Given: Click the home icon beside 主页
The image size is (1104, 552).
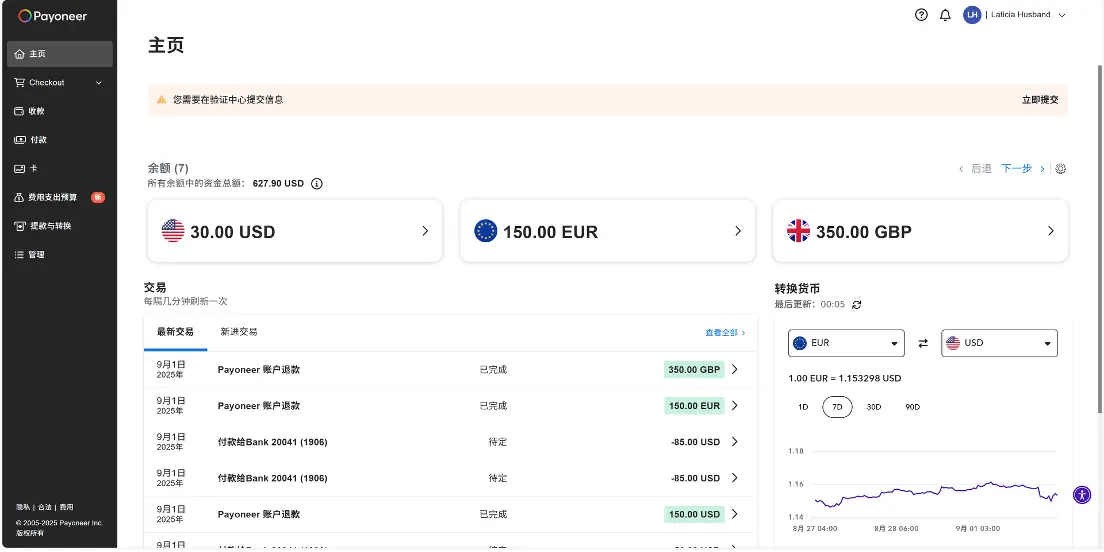Looking at the screenshot, I should coord(20,54).
